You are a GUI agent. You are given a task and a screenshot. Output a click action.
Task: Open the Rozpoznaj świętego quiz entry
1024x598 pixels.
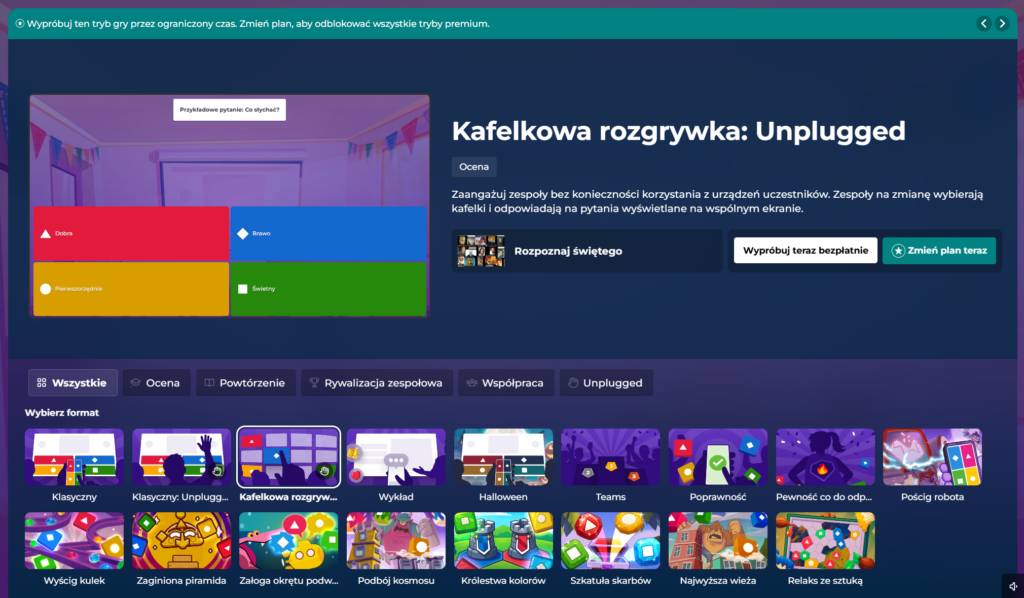(x=587, y=251)
